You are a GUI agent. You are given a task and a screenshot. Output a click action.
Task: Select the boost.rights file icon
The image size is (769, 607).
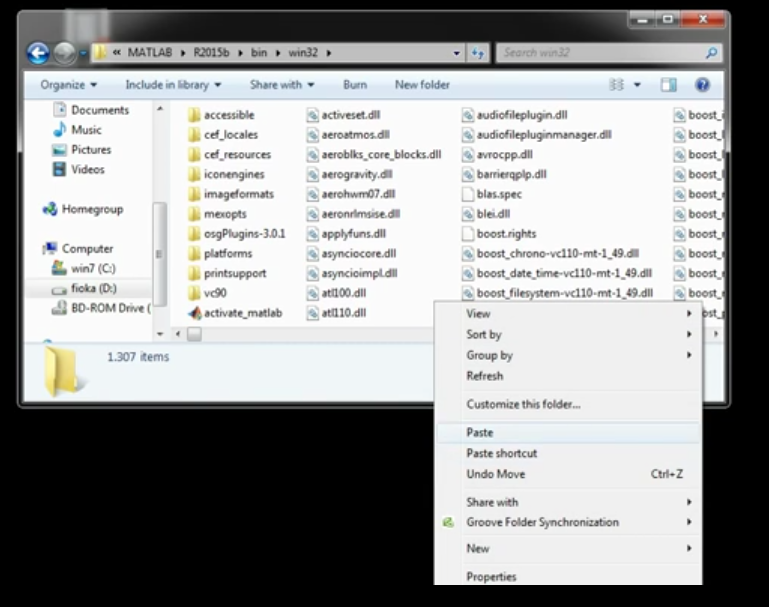click(468, 234)
